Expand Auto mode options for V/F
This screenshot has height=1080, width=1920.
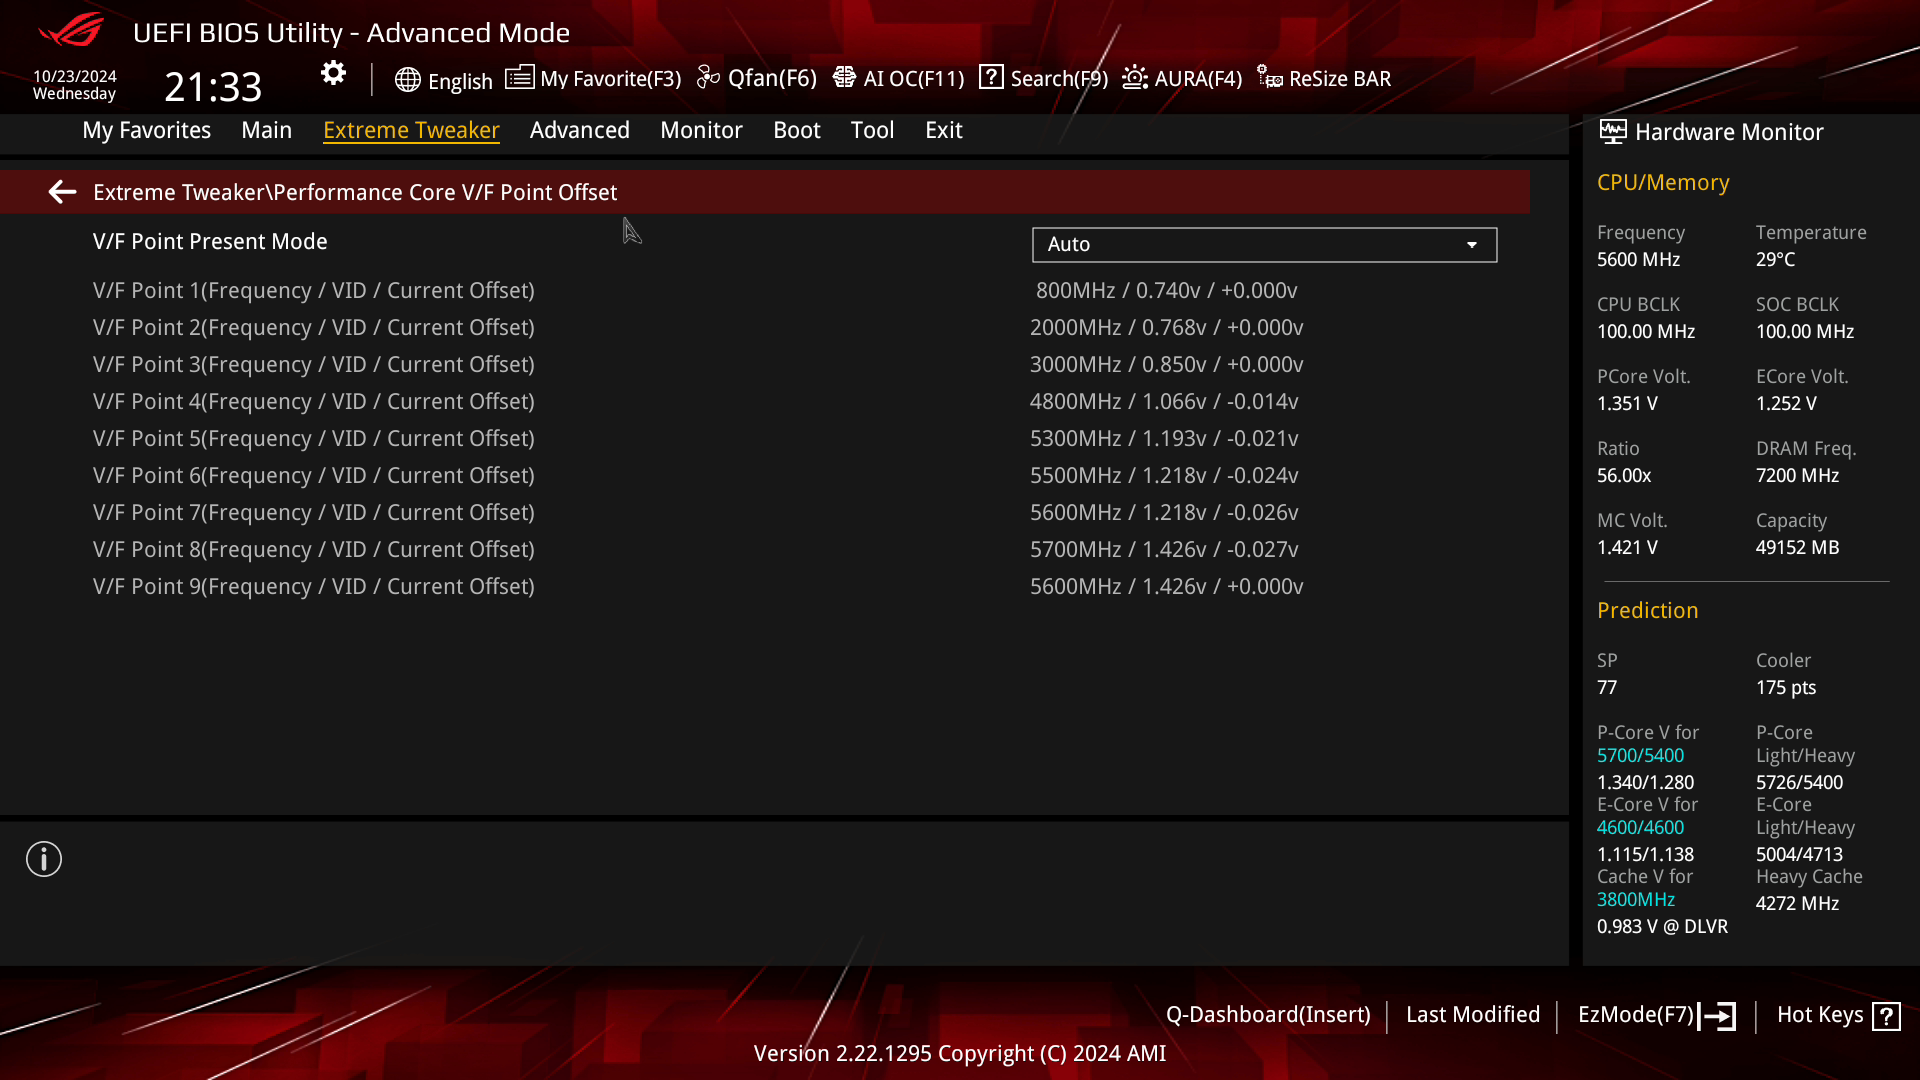[1473, 244]
